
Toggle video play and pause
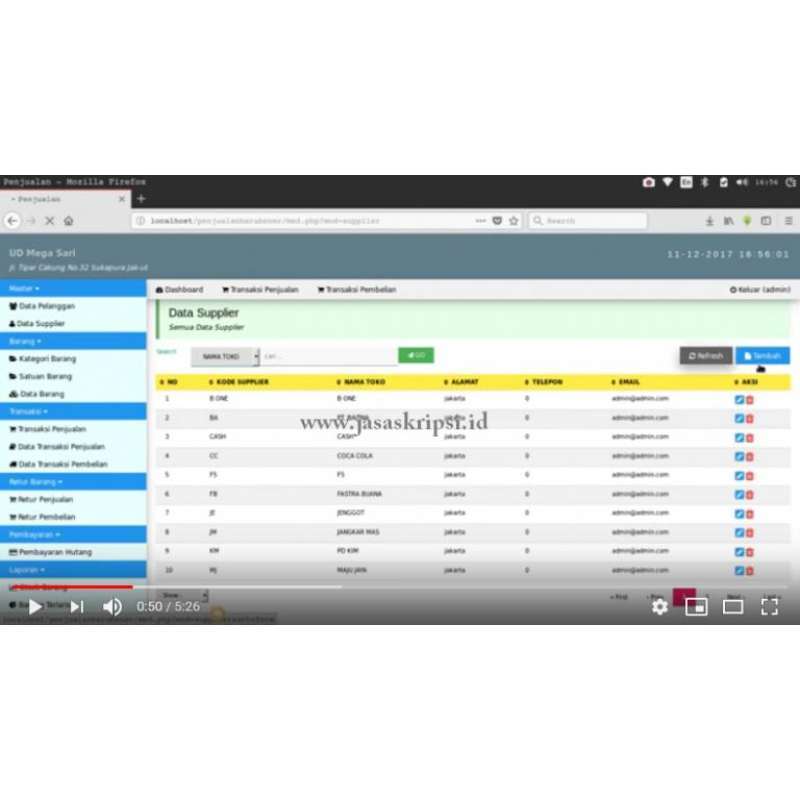click(x=35, y=606)
